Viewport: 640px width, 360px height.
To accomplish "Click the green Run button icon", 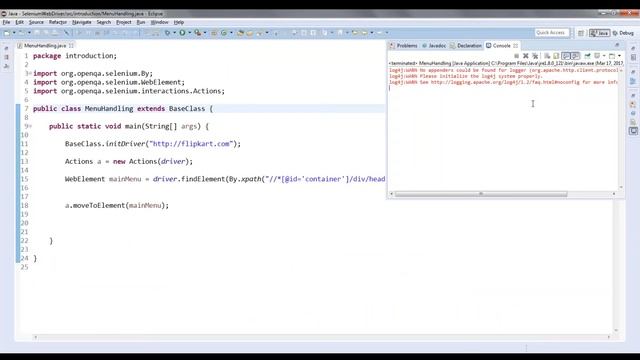I will click(x=182, y=33).
